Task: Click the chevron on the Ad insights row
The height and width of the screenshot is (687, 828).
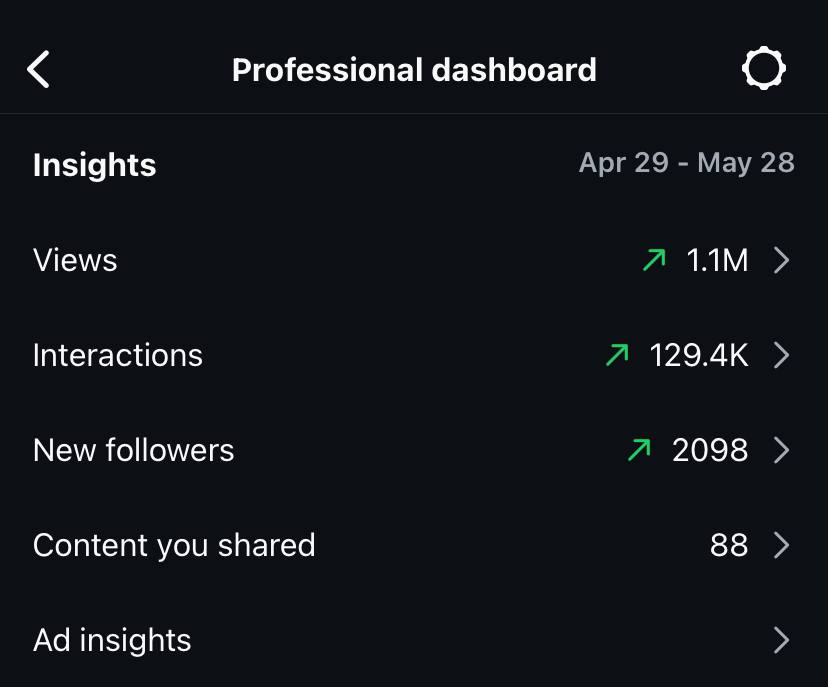Action: point(782,640)
